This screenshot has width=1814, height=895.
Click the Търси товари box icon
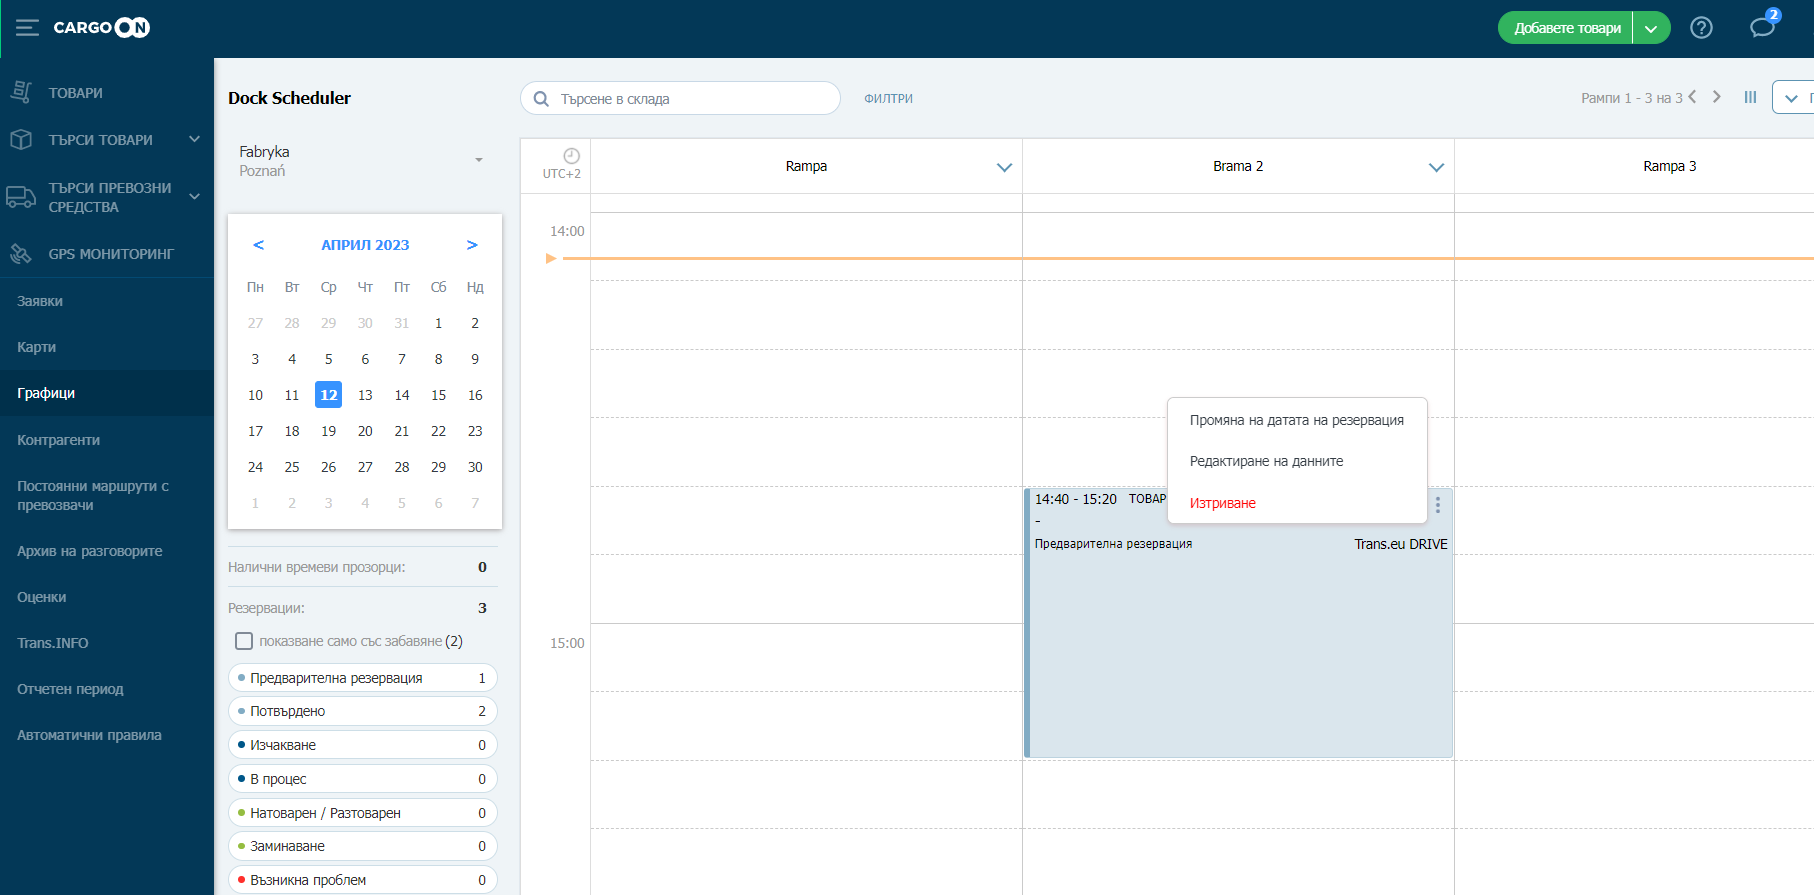21,139
